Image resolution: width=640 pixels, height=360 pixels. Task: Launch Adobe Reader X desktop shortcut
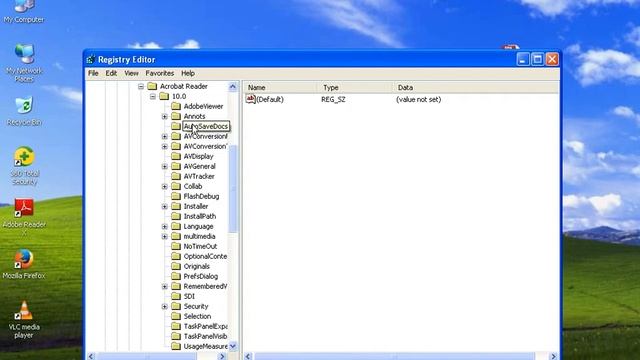[x=24, y=217]
